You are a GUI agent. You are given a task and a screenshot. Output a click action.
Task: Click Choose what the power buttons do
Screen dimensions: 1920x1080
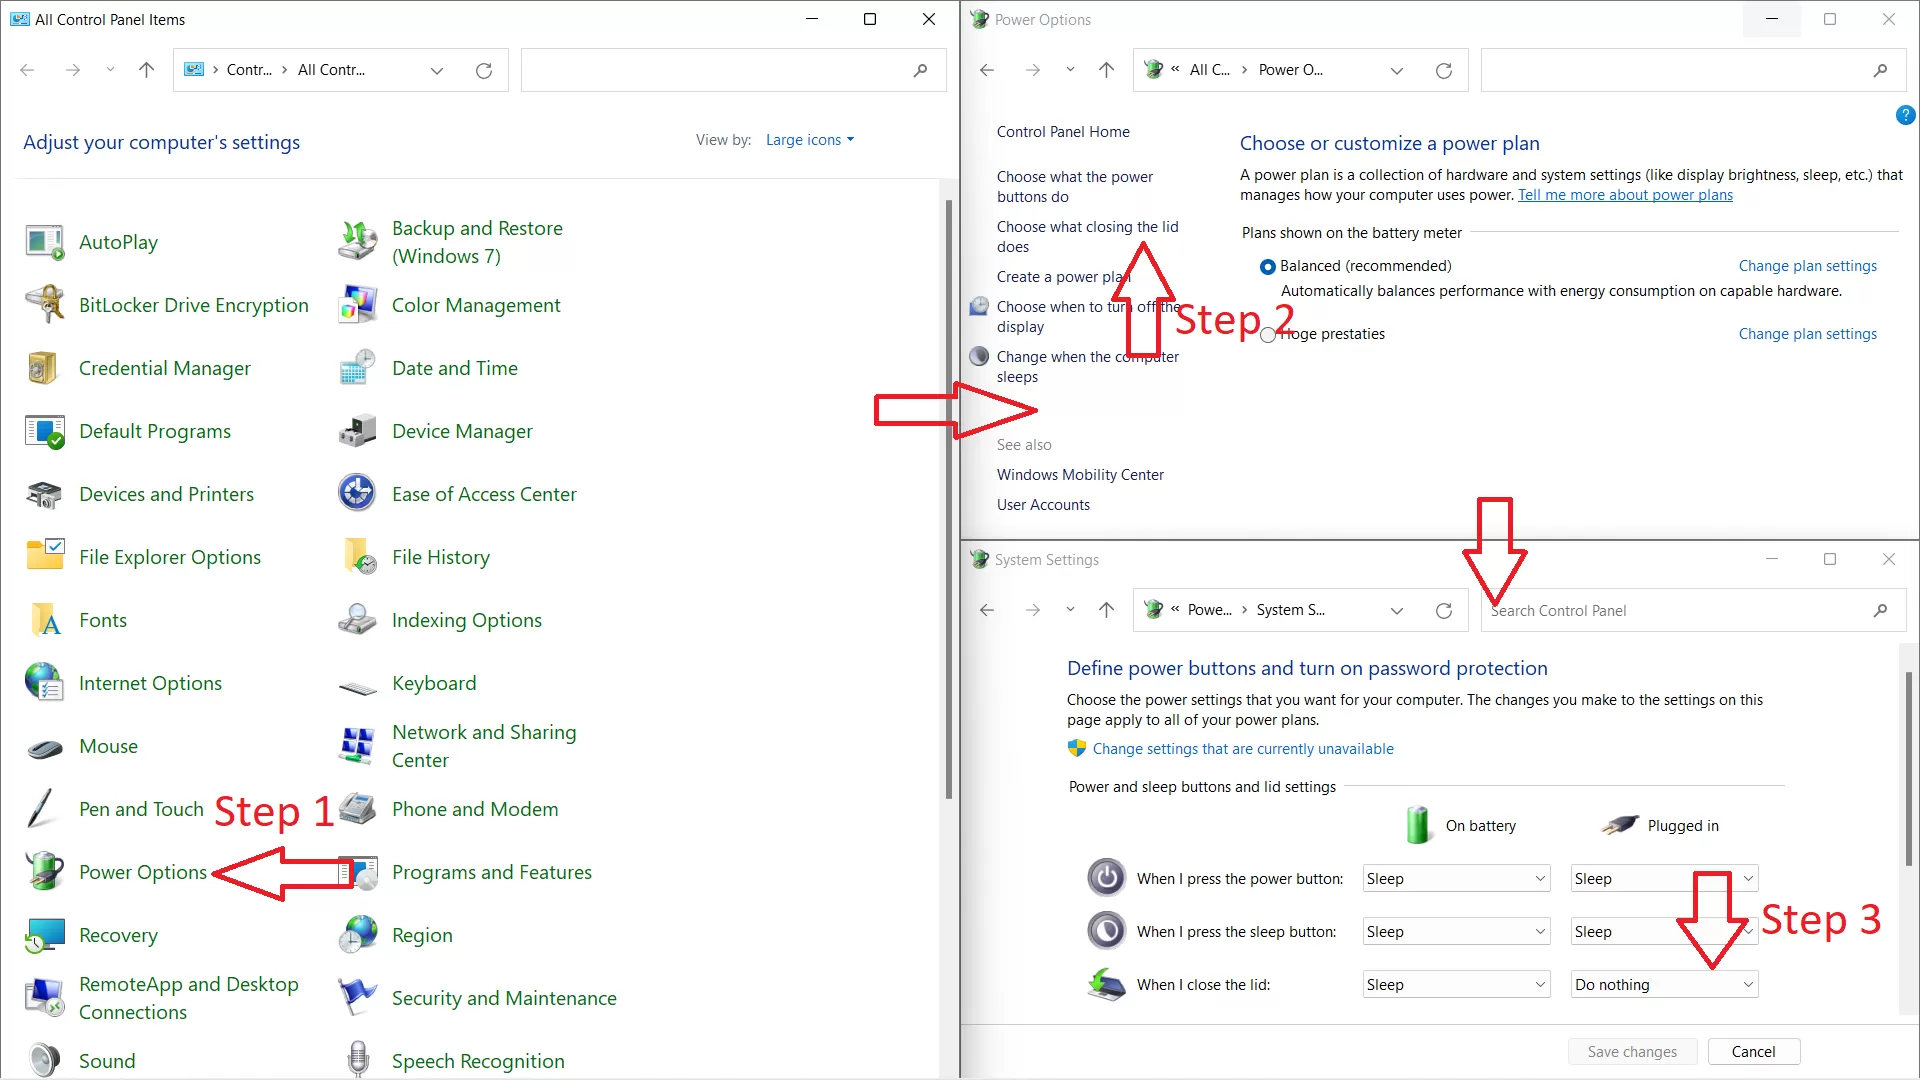tap(1075, 187)
